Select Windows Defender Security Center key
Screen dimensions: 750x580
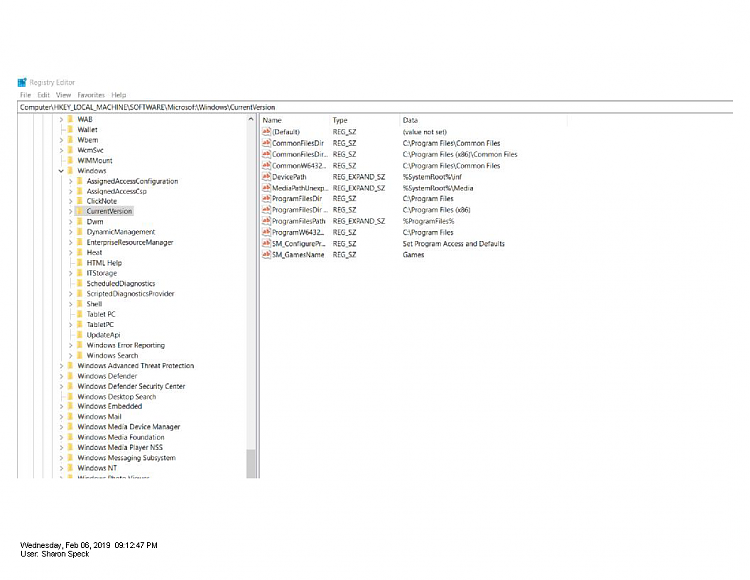(x=131, y=386)
